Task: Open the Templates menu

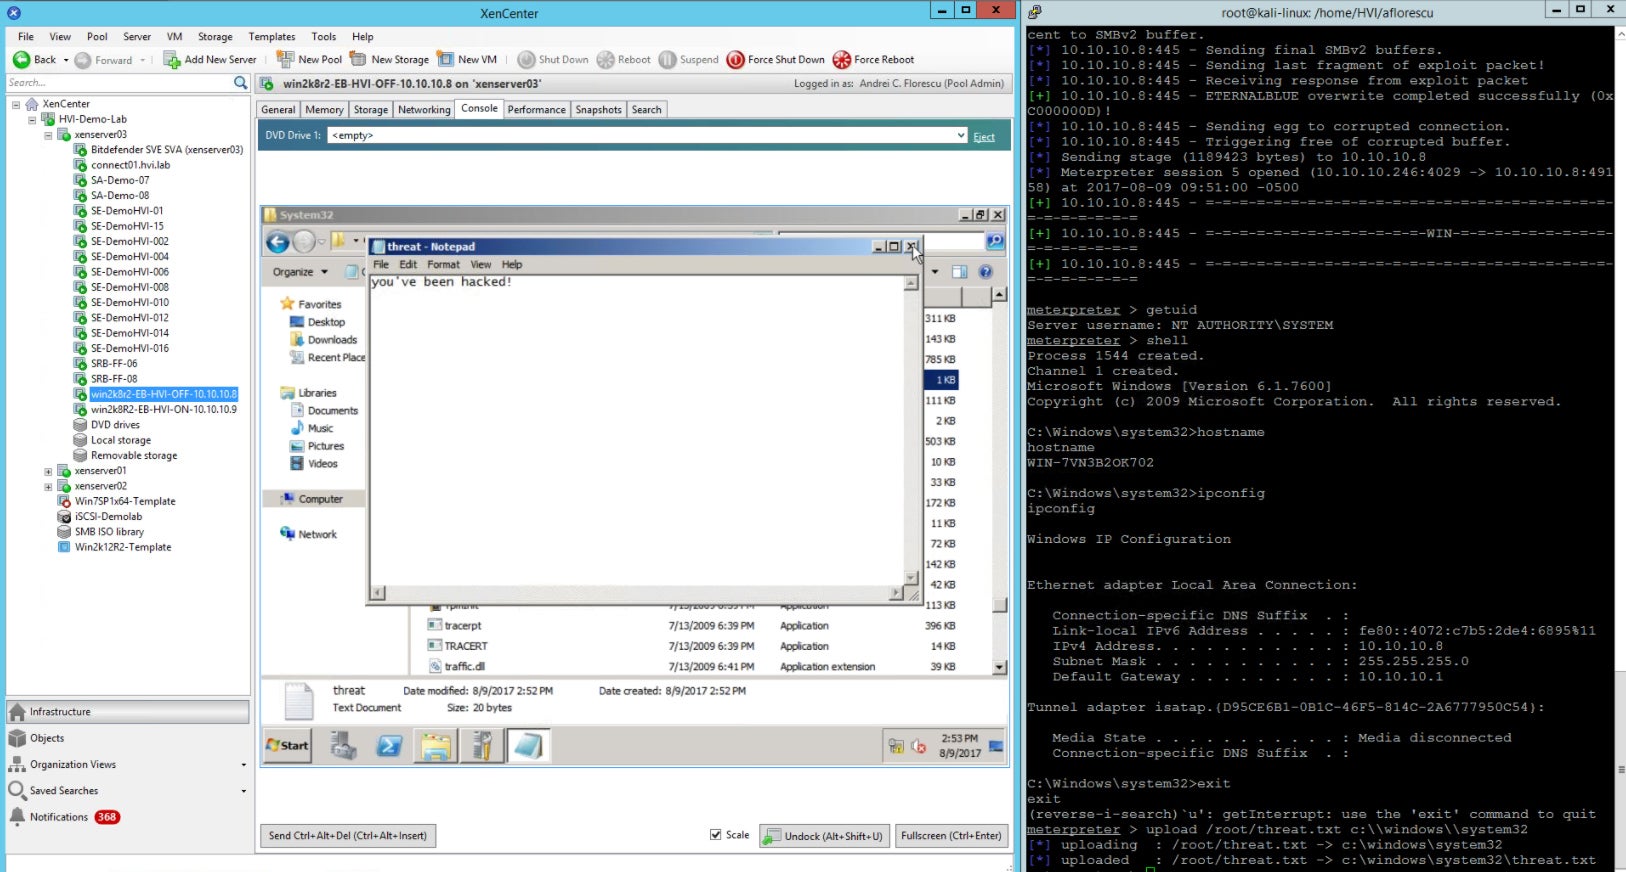Action: (272, 37)
